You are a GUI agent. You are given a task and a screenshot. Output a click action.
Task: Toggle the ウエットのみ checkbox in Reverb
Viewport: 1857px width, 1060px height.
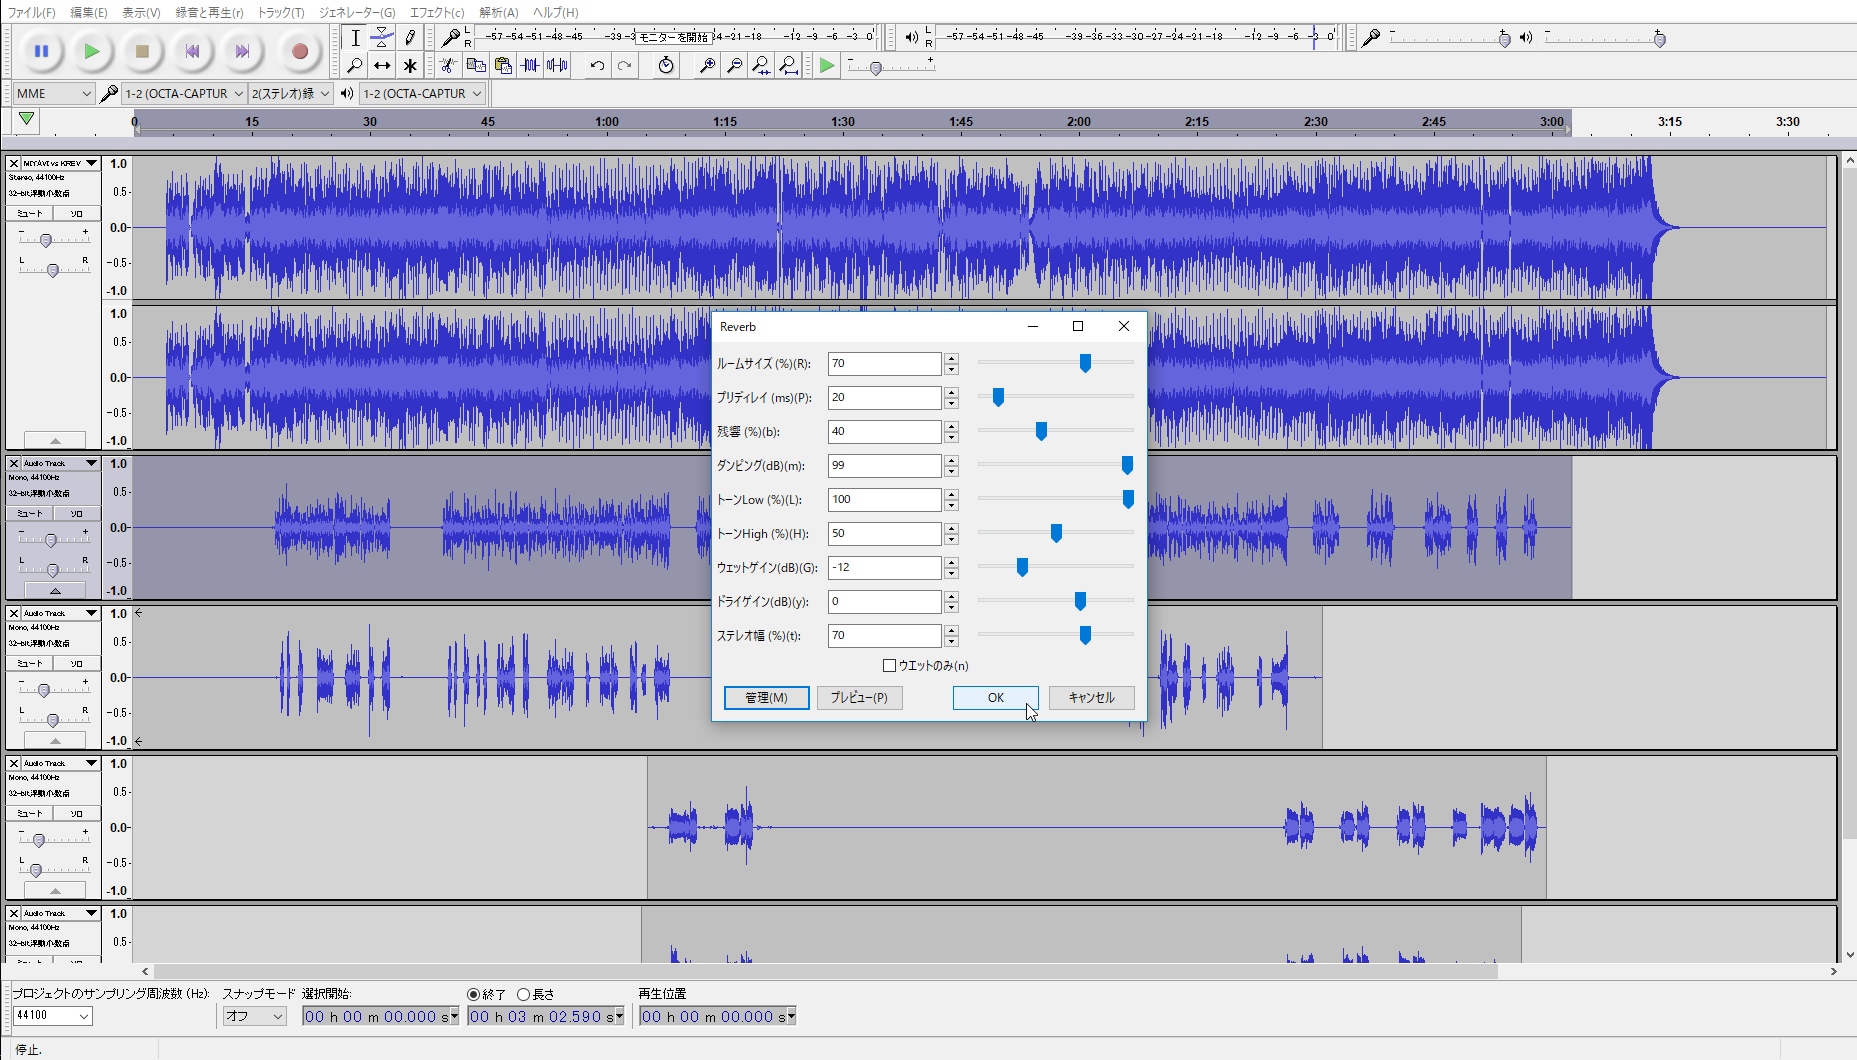pos(889,665)
